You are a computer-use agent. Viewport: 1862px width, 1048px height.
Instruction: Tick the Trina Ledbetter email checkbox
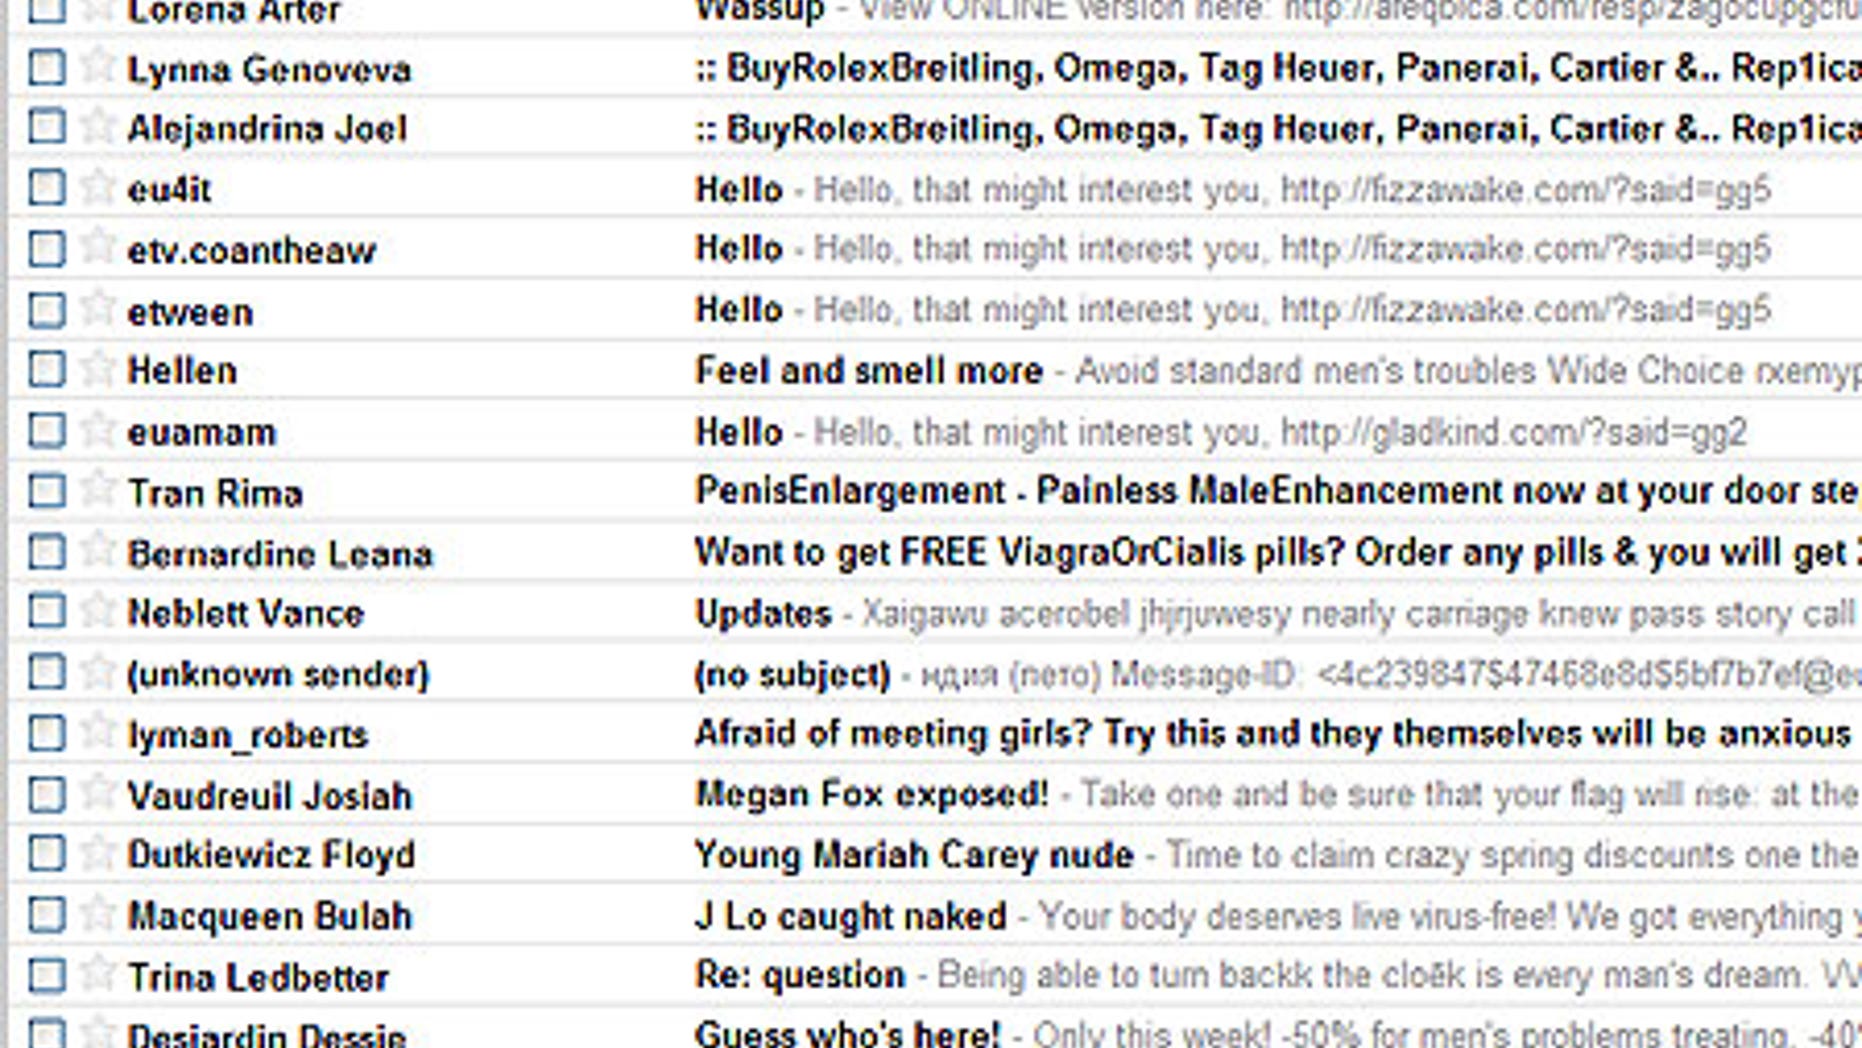point(47,976)
